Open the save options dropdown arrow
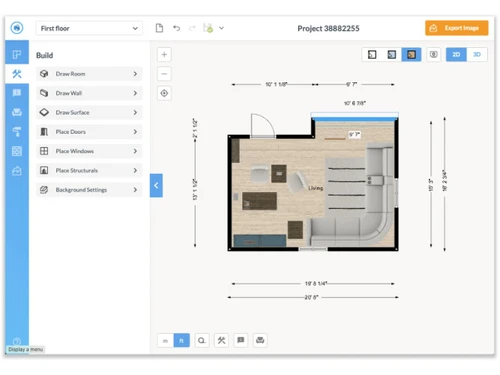 click(221, 28)
